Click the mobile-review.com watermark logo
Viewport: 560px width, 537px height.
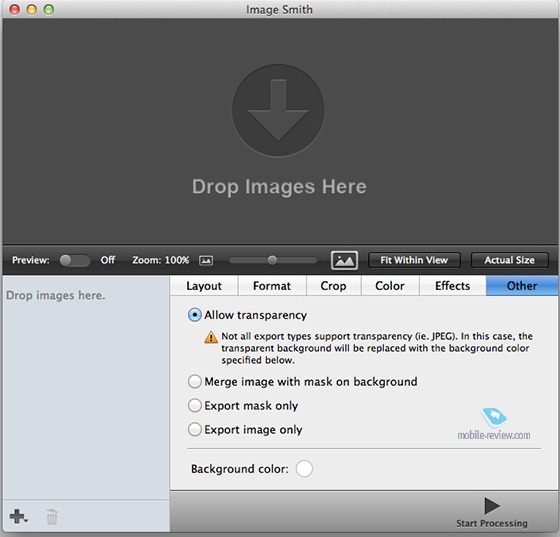coord(494,425)
